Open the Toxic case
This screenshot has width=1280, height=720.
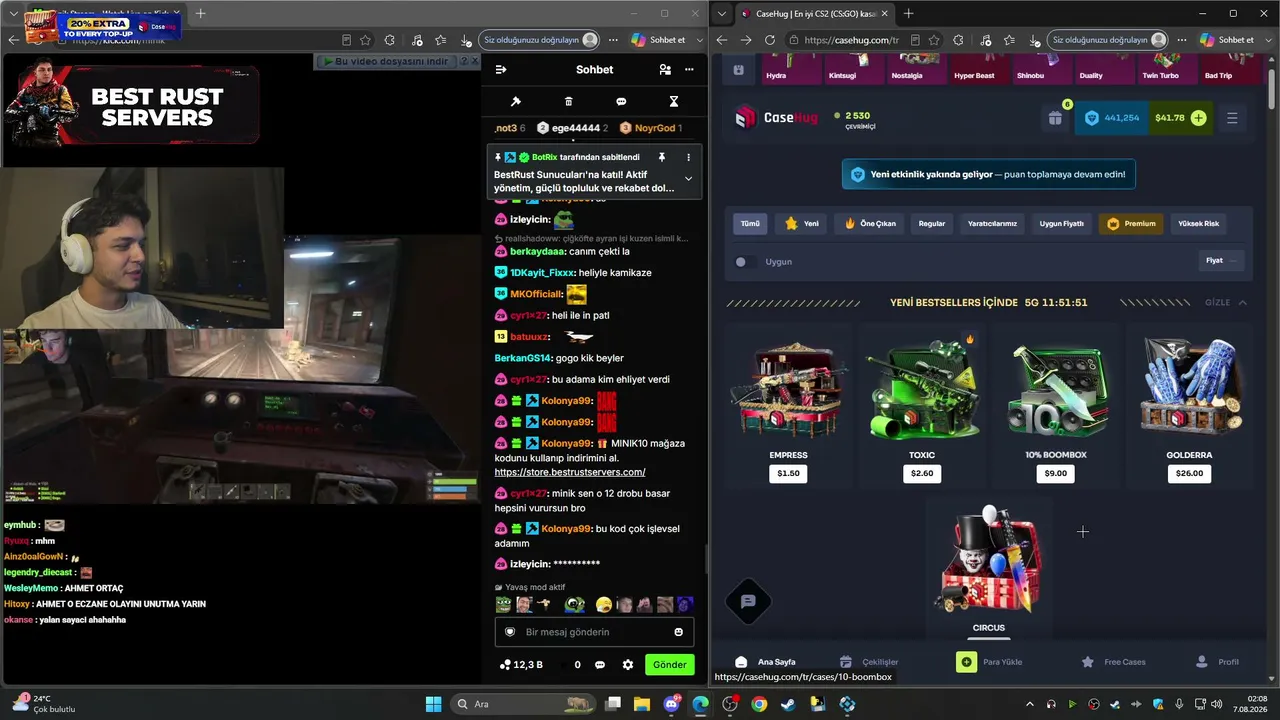(x=922, y=407)
